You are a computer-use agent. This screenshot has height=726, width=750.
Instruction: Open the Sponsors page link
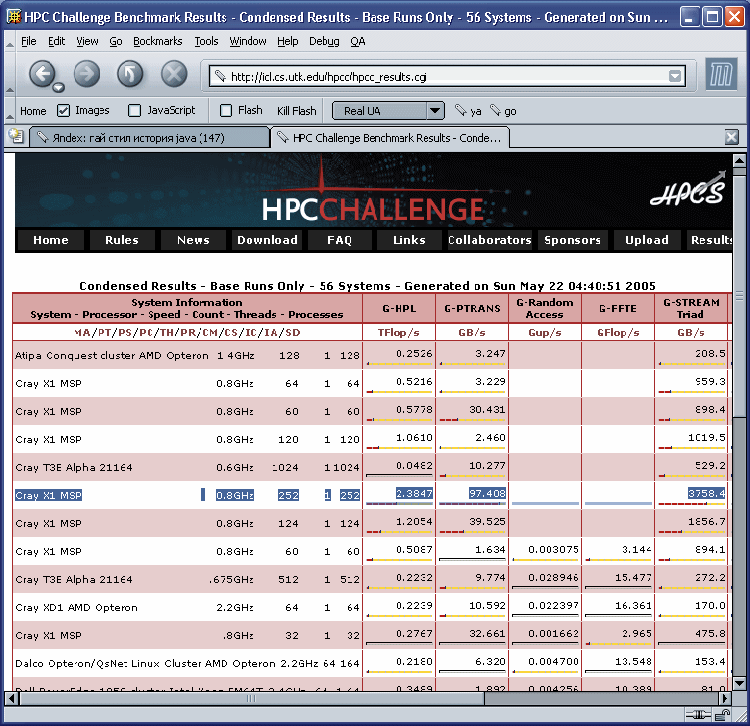point(573,240)
